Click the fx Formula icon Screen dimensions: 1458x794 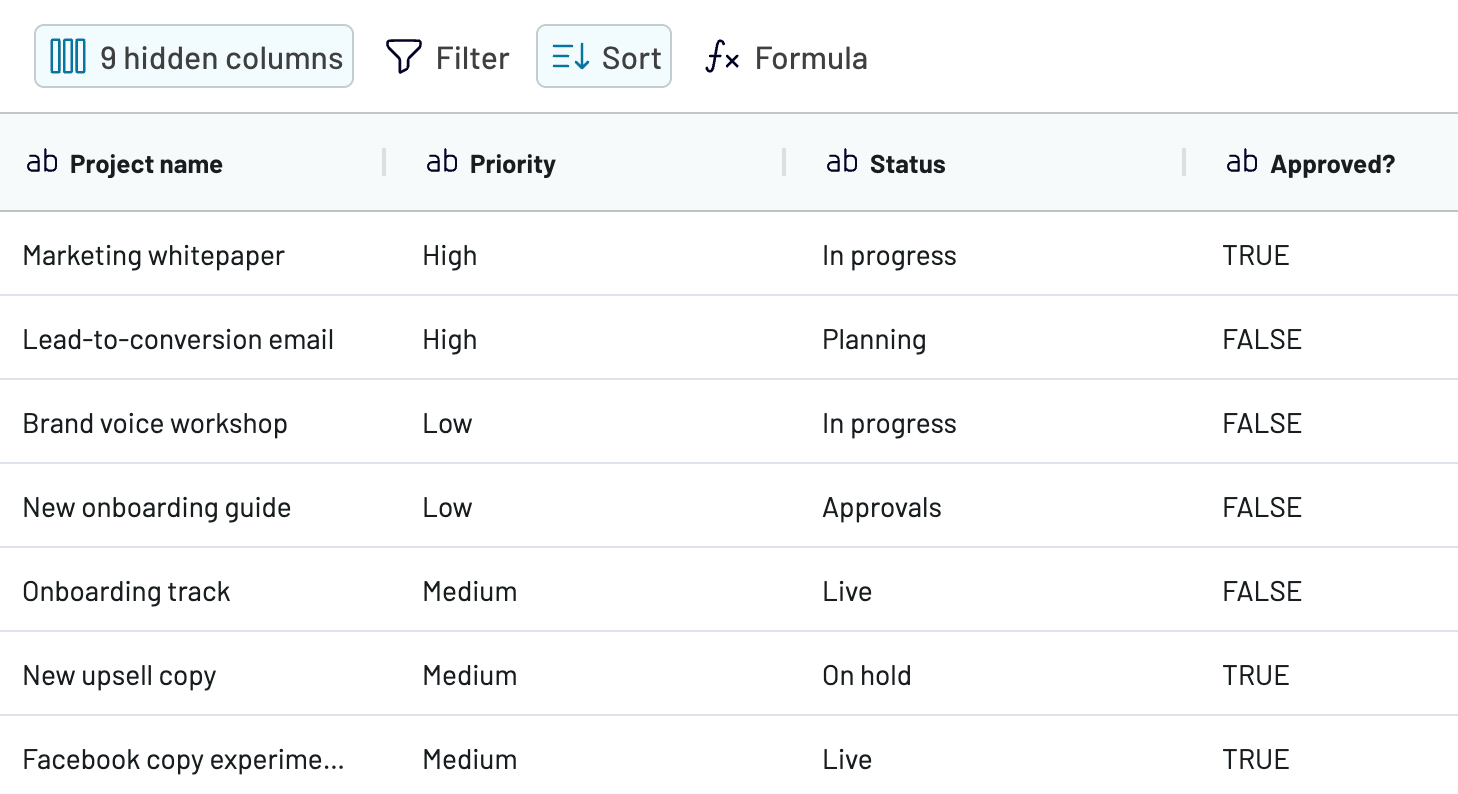(x=722, y=58)
